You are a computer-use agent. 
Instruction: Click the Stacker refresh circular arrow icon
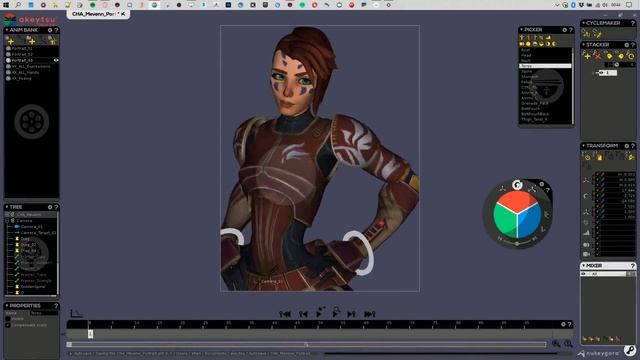pos(631,56)
